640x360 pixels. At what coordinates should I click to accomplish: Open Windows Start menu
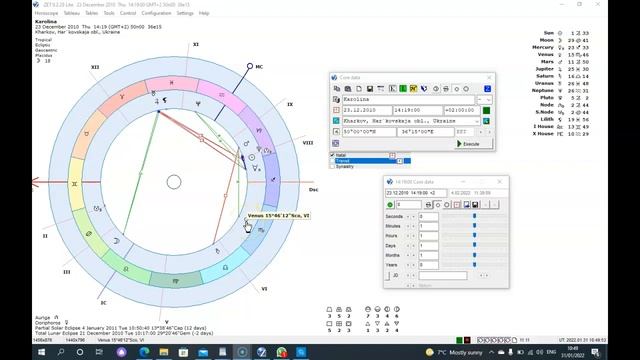42,352
